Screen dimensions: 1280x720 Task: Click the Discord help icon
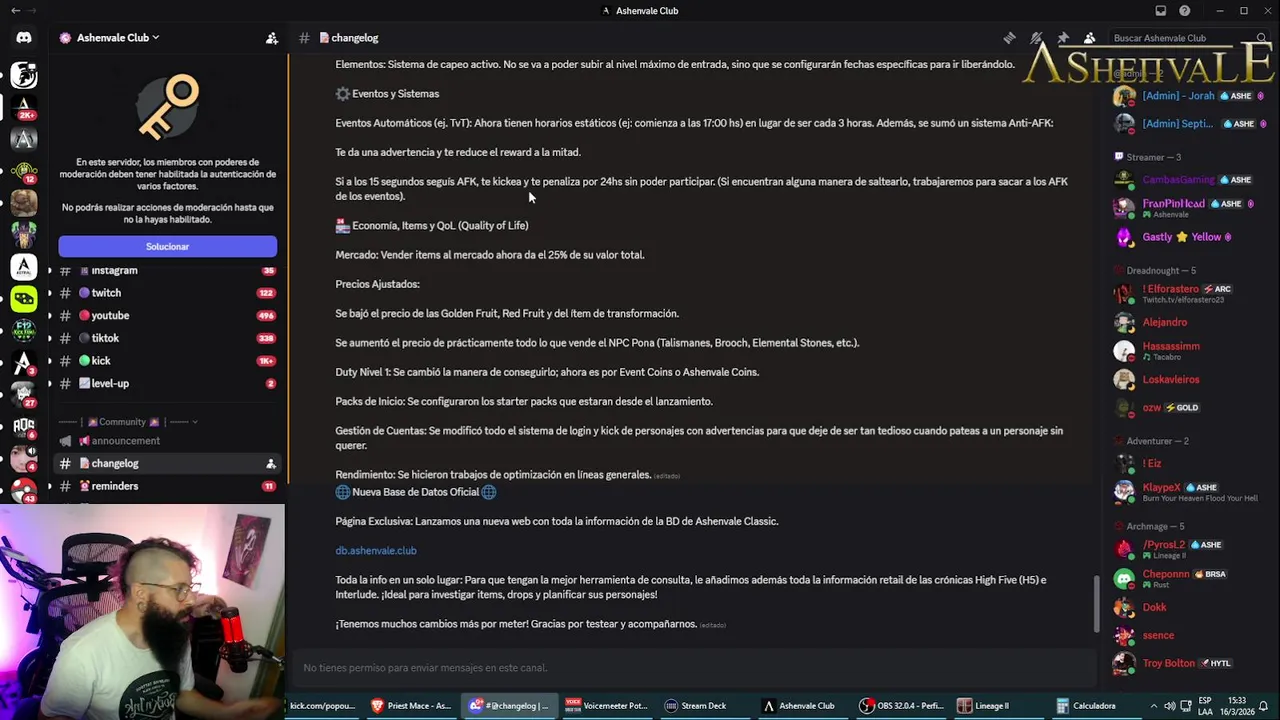click(1185, 11)
